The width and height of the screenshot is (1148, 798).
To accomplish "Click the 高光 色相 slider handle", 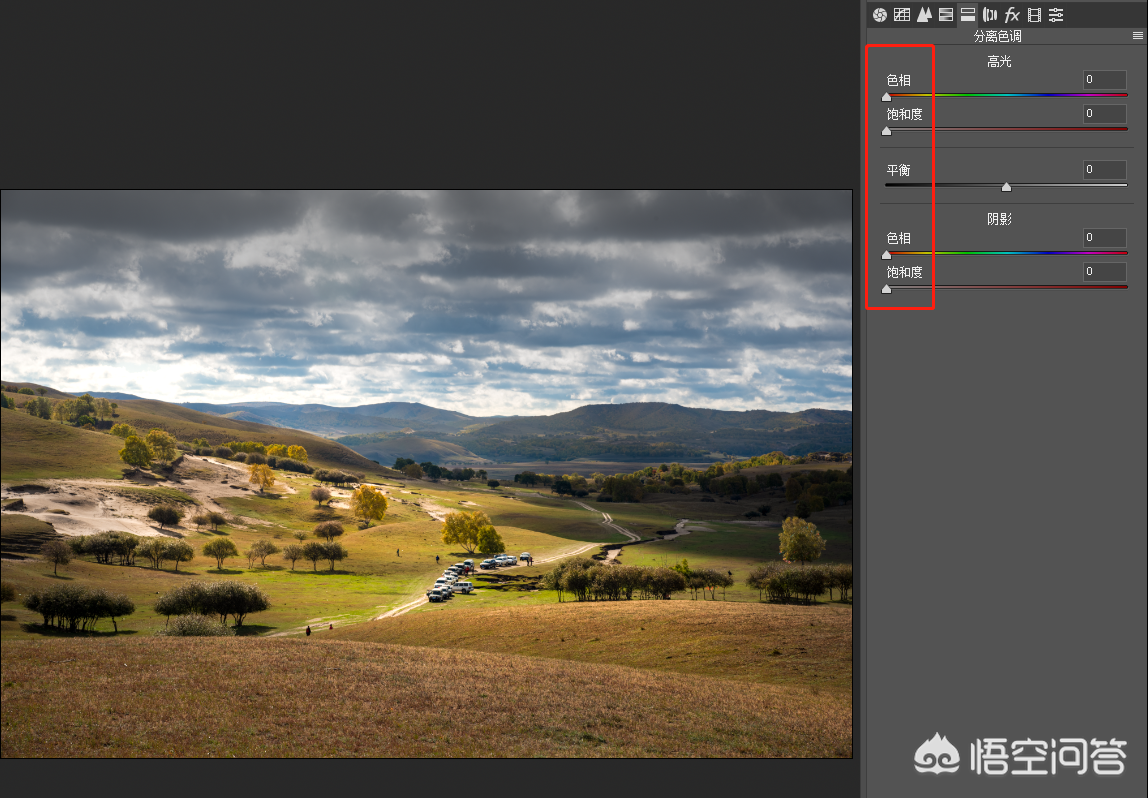I will click(887, 97).
